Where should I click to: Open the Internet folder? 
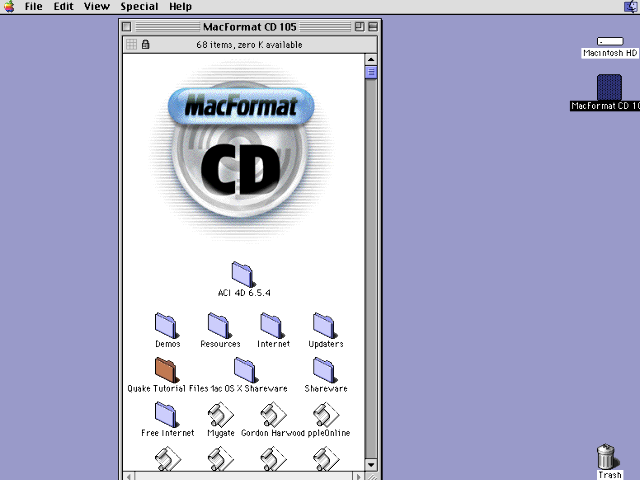272,326
